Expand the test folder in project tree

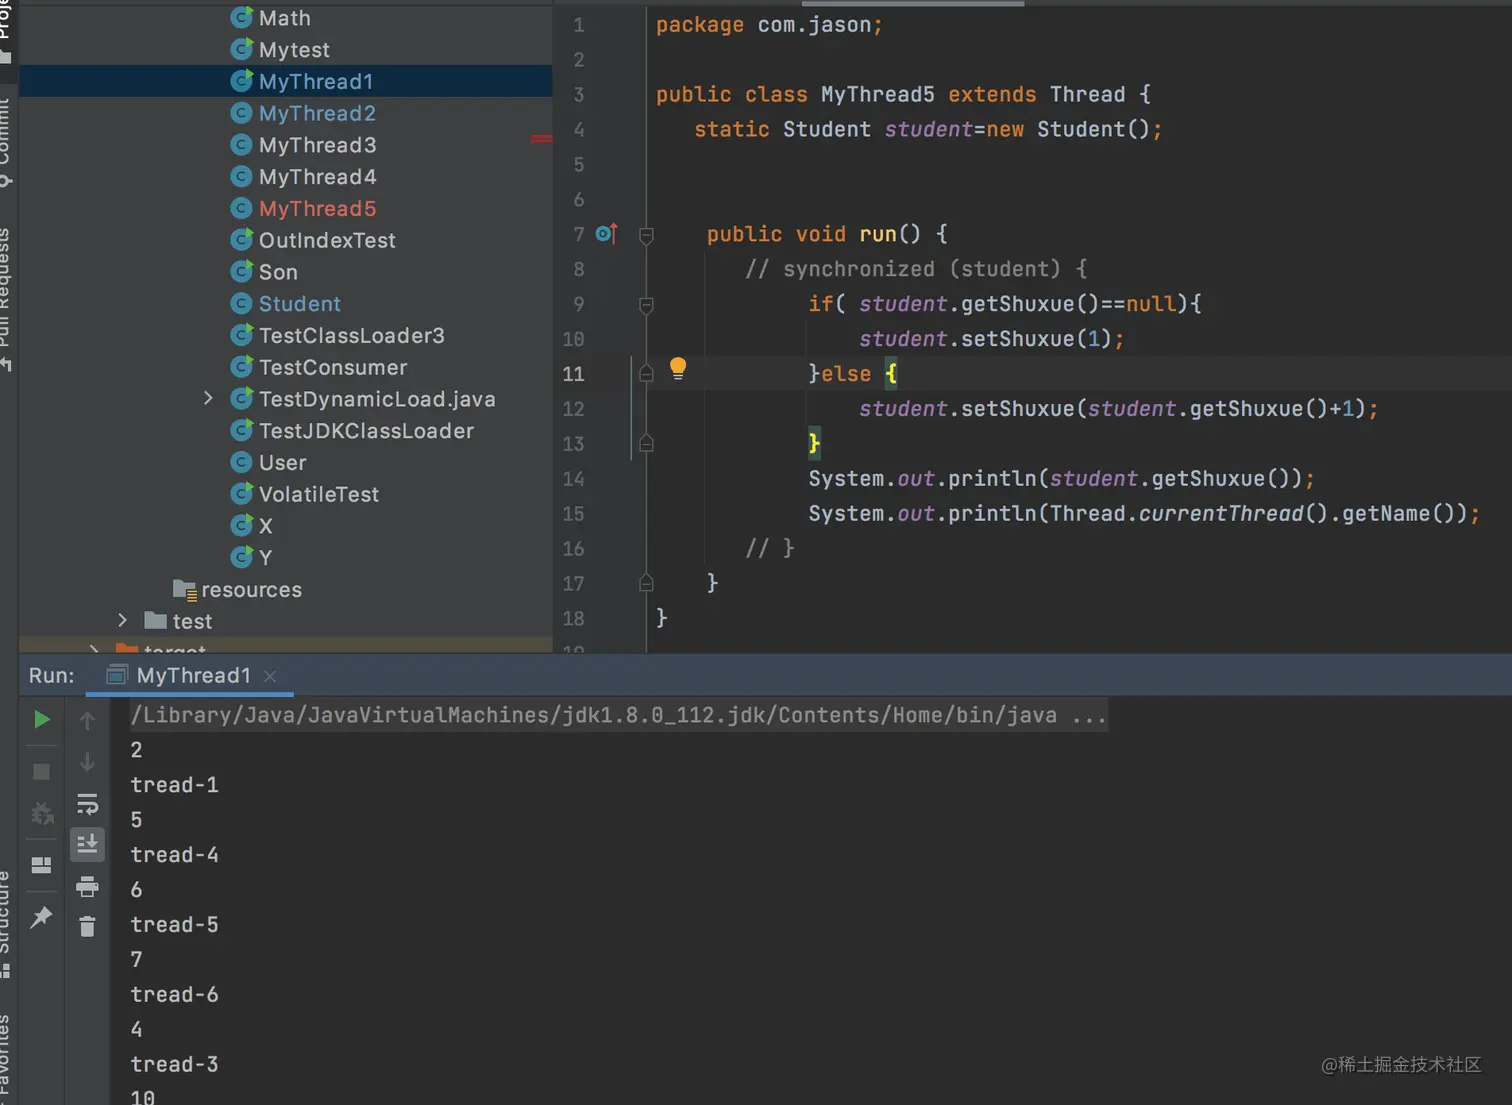[122, 620]
